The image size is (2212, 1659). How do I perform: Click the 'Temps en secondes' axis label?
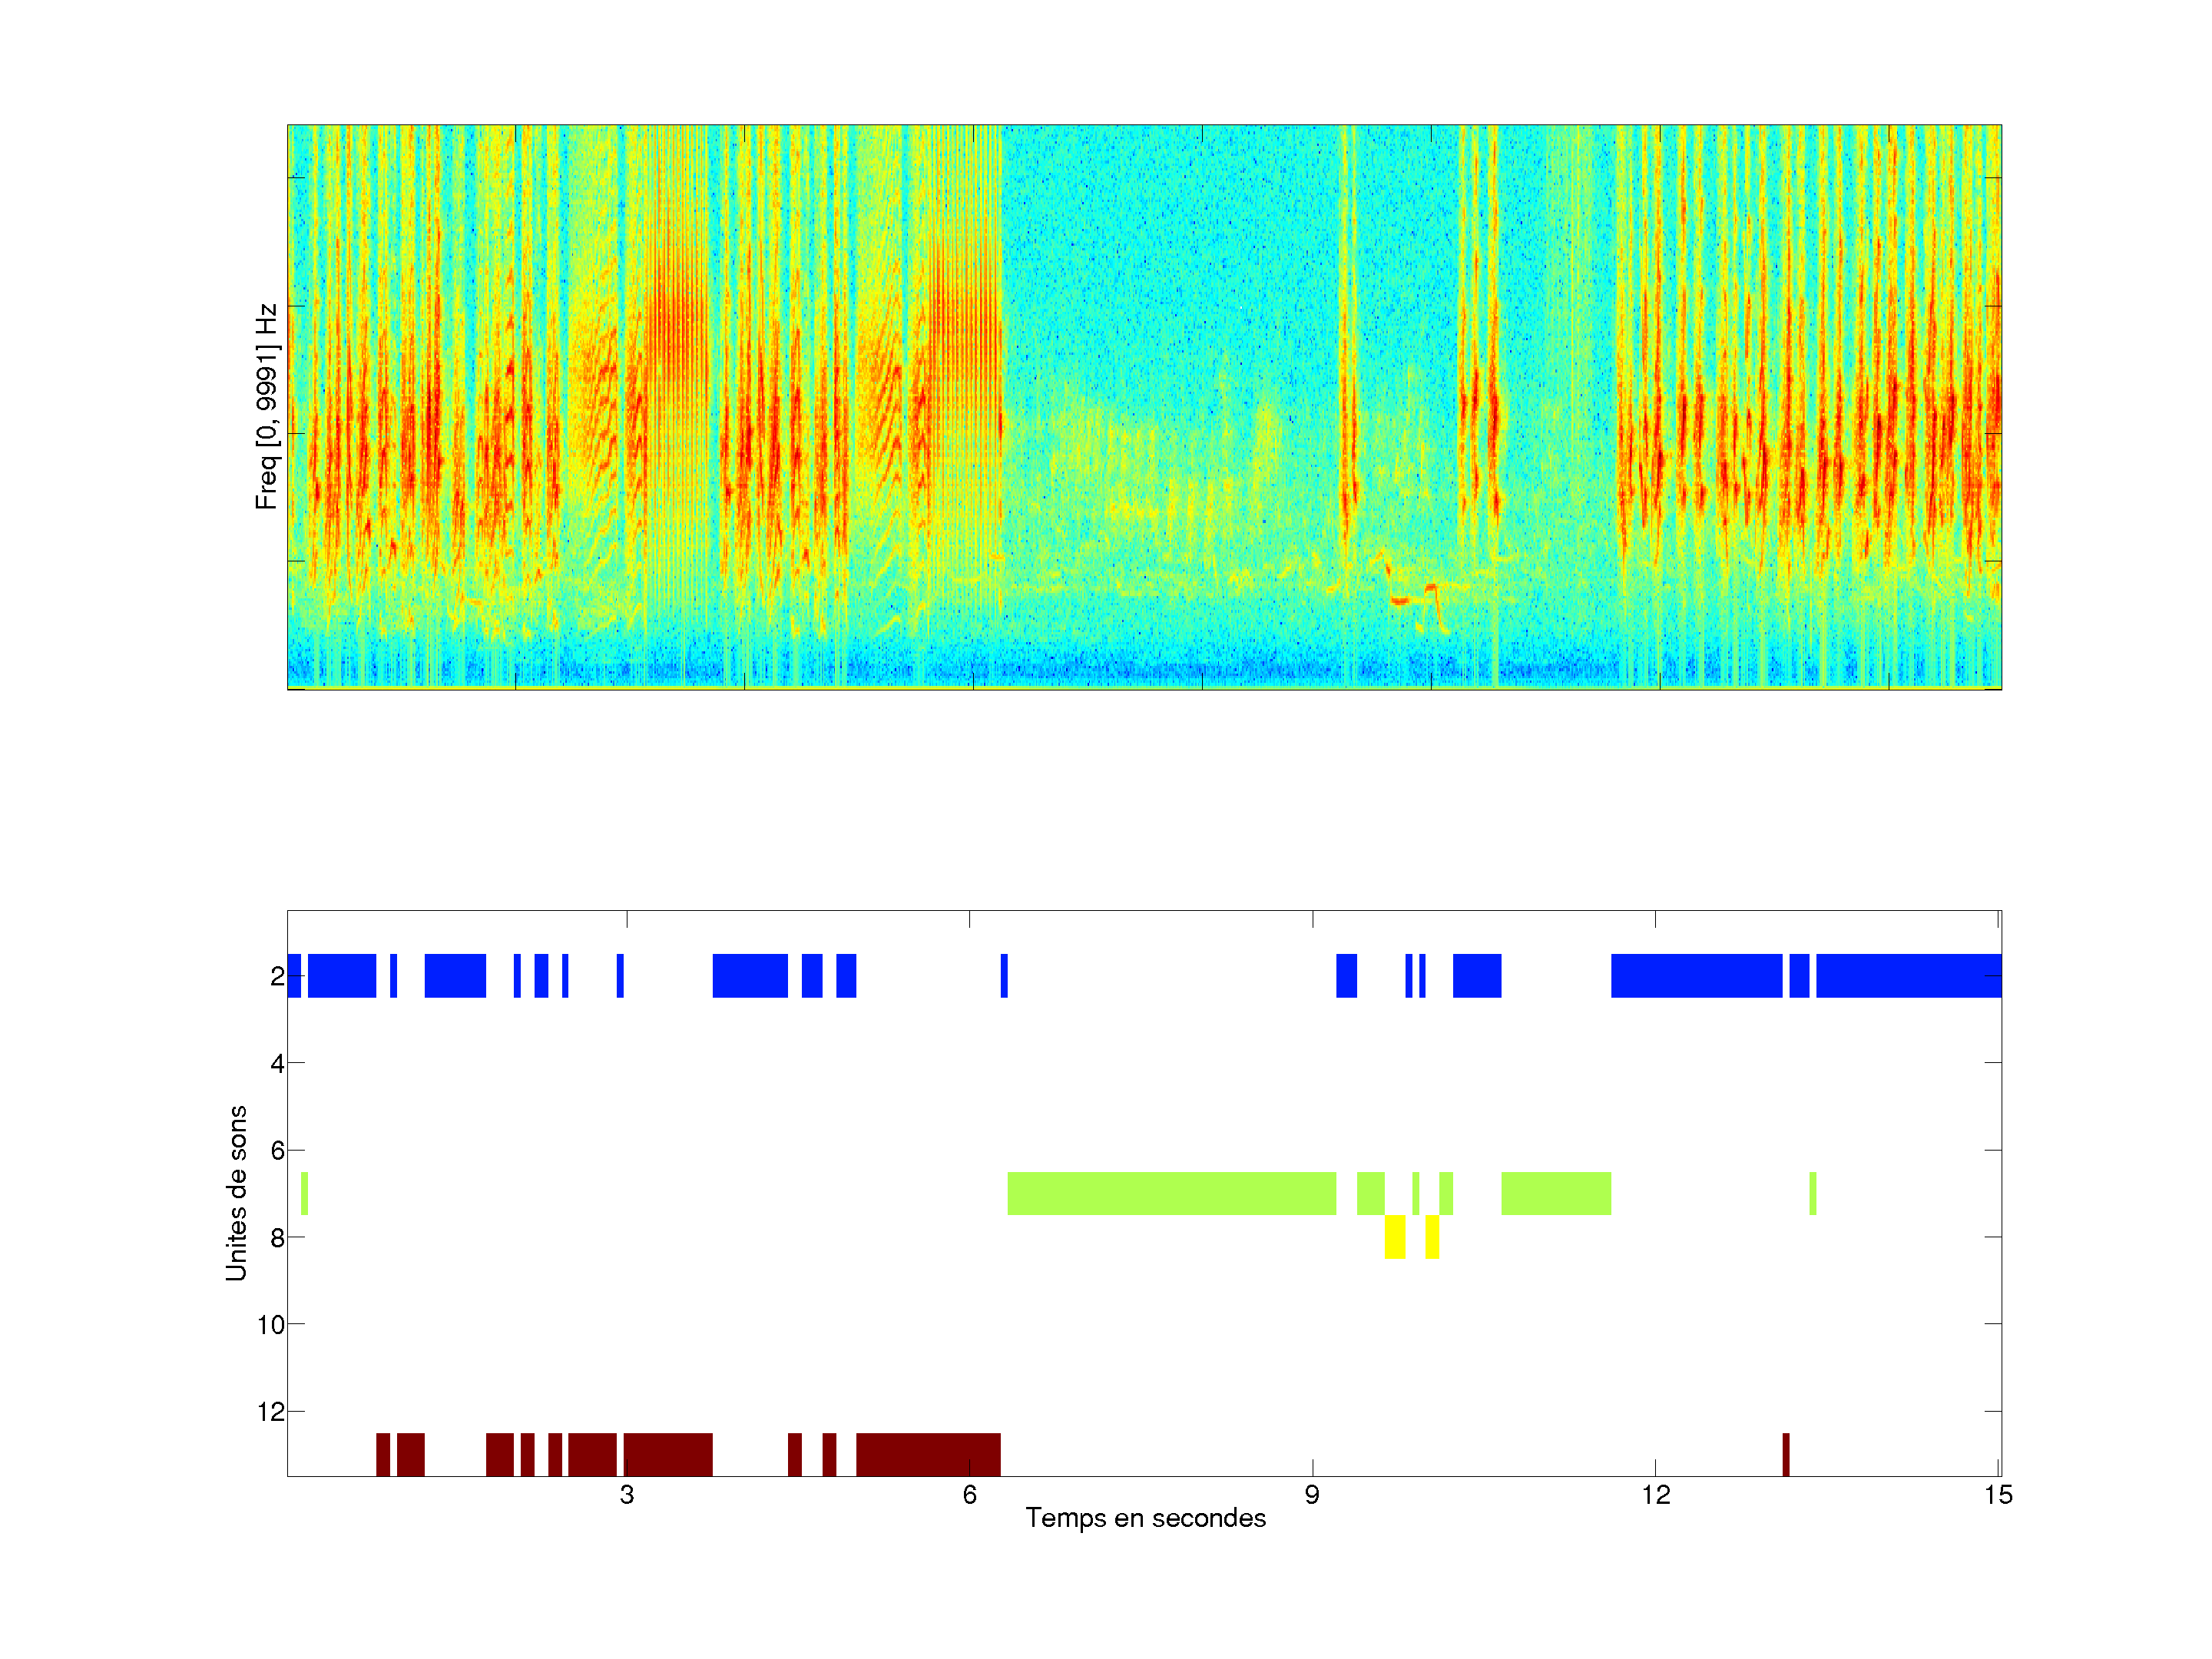click(x=1145, y=1518)
